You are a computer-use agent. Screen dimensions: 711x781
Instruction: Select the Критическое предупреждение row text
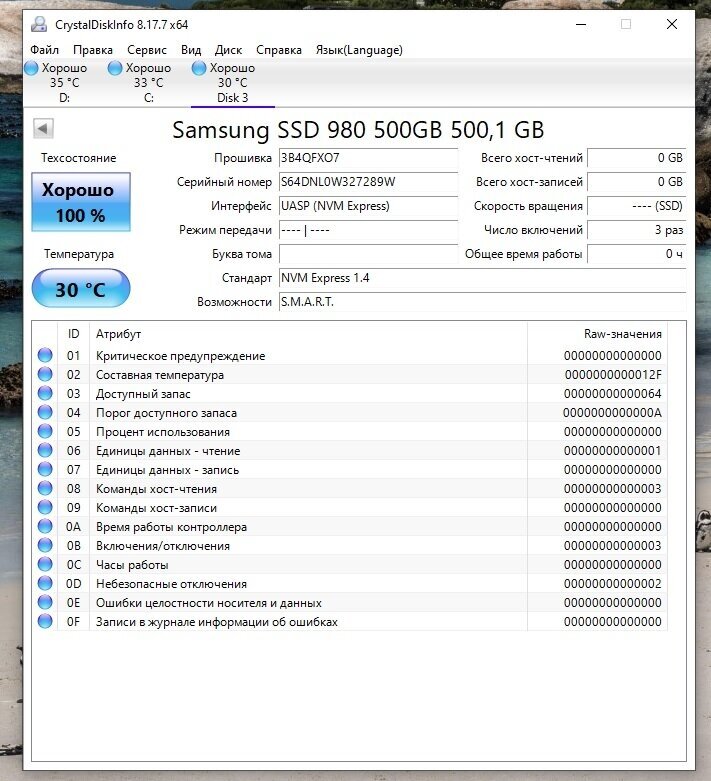(180, 356)
